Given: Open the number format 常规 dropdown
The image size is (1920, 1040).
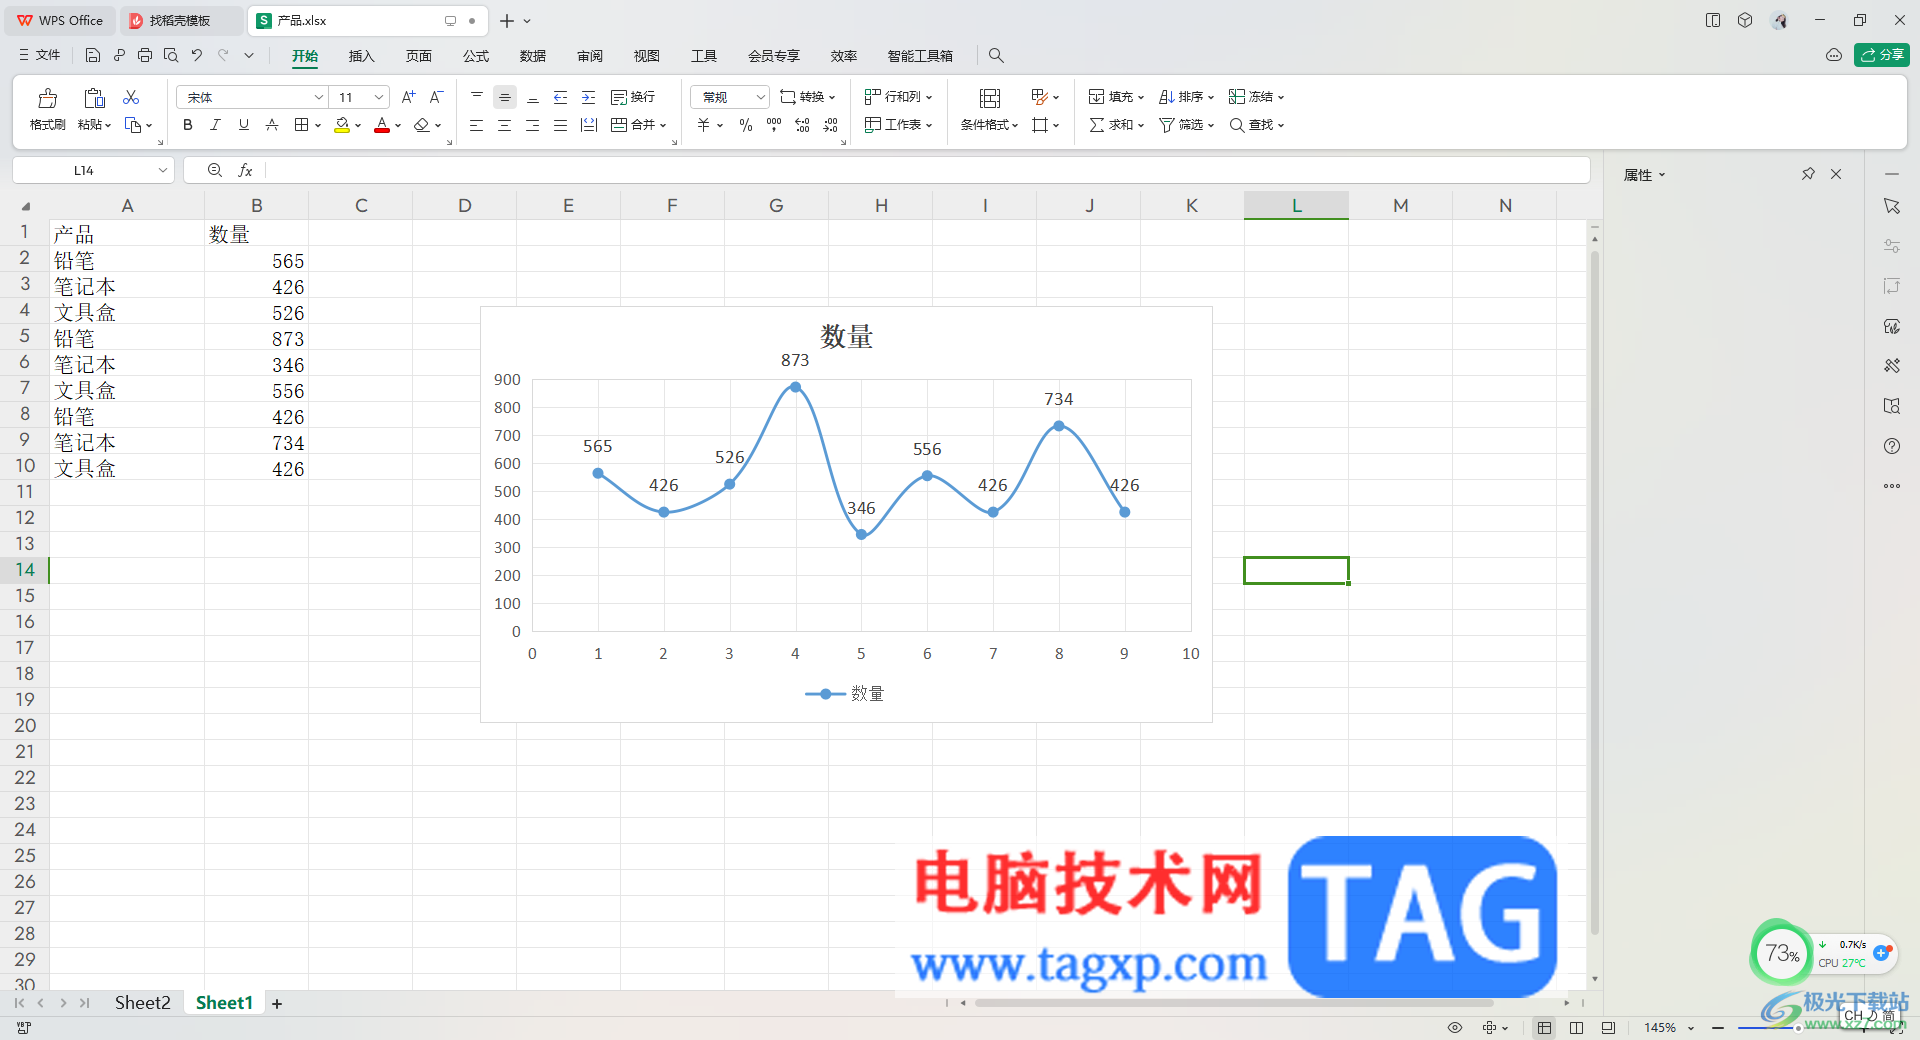Looking at the screenshot, I should tap(761, 97).
